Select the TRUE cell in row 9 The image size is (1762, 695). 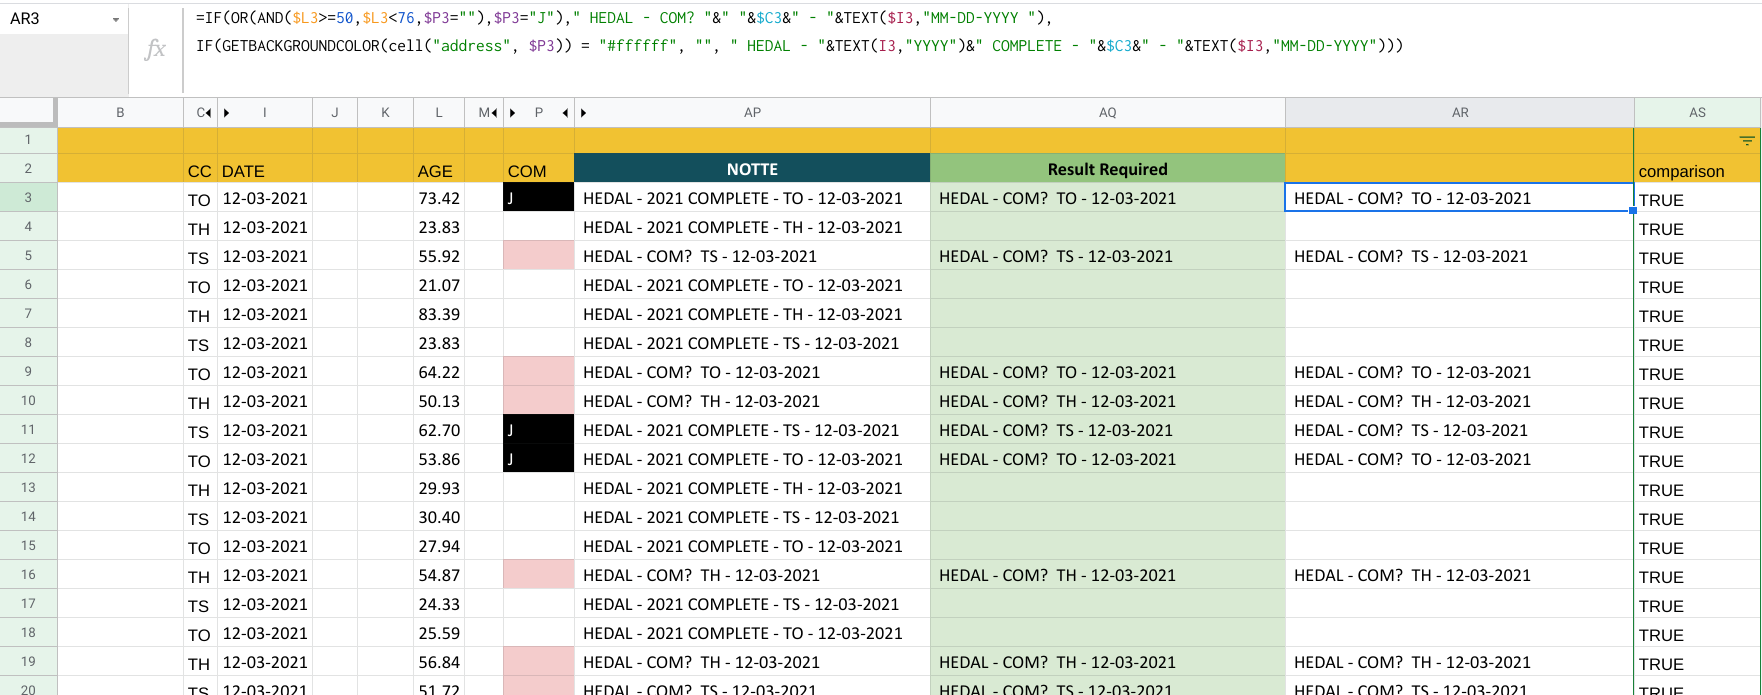pyautogui.click(x=1697, y=373)
